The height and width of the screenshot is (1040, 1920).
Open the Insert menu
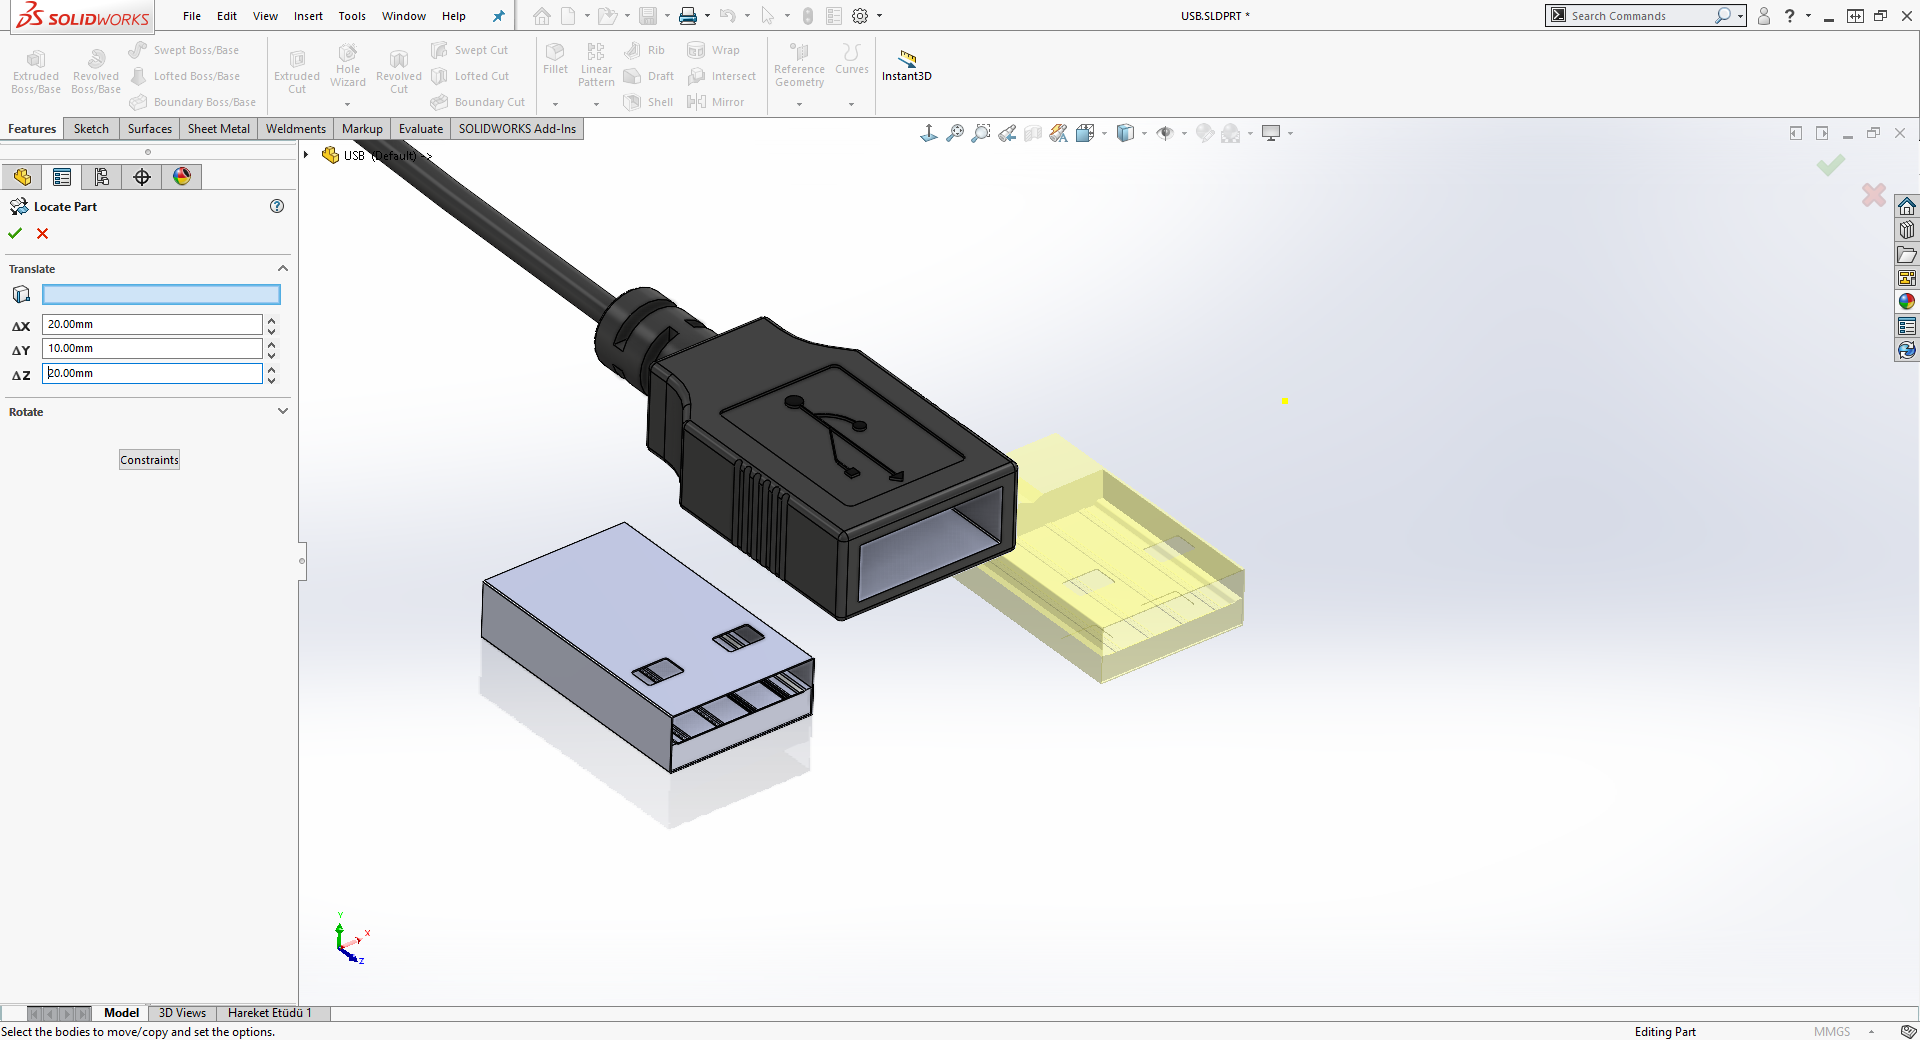[307, 16]
